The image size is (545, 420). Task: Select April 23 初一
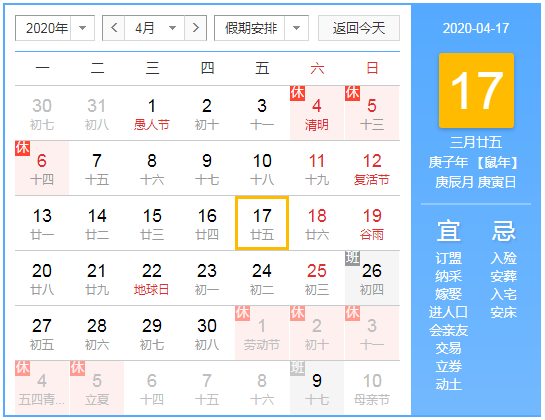207,278
